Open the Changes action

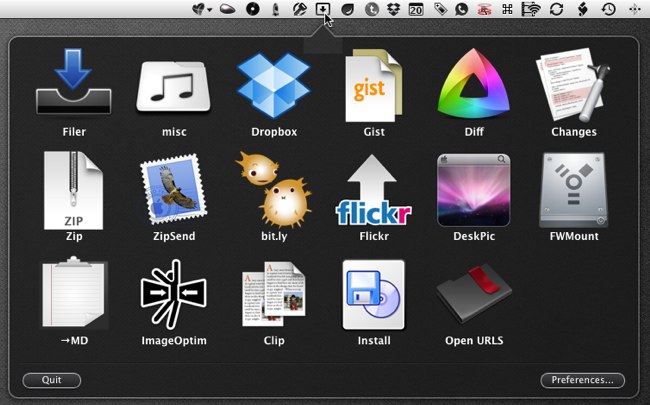point(573,87)
